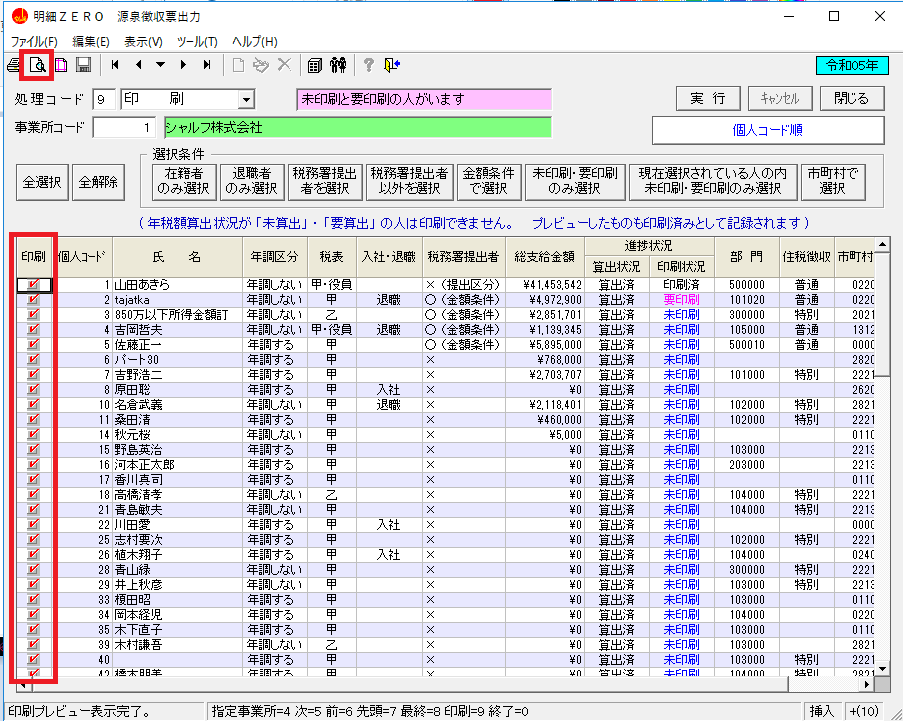This screenshot has width=903, height=721.
Task: Click the floppy disk save icon
Action: [x=84, y=65]
